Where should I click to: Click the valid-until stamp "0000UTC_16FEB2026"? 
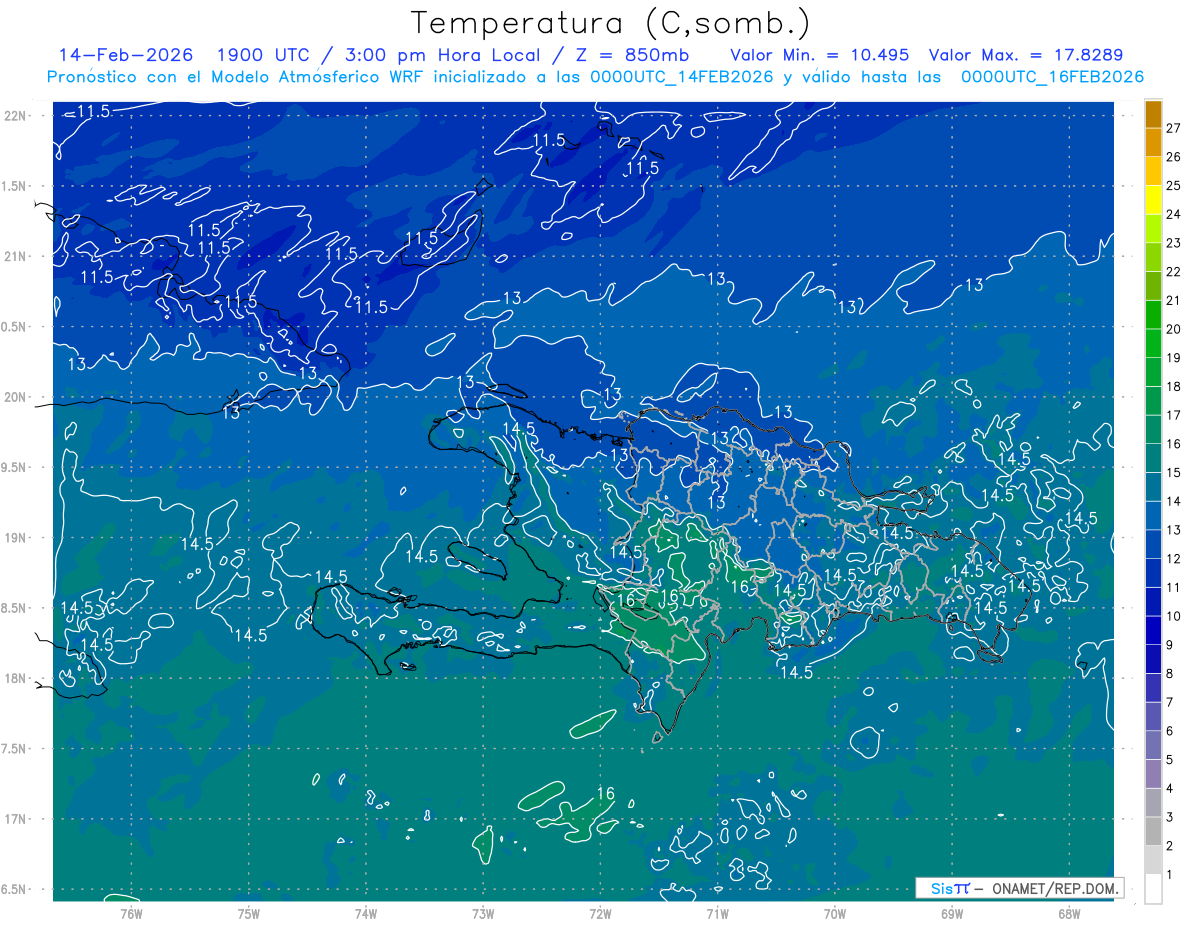[1052, 77]
